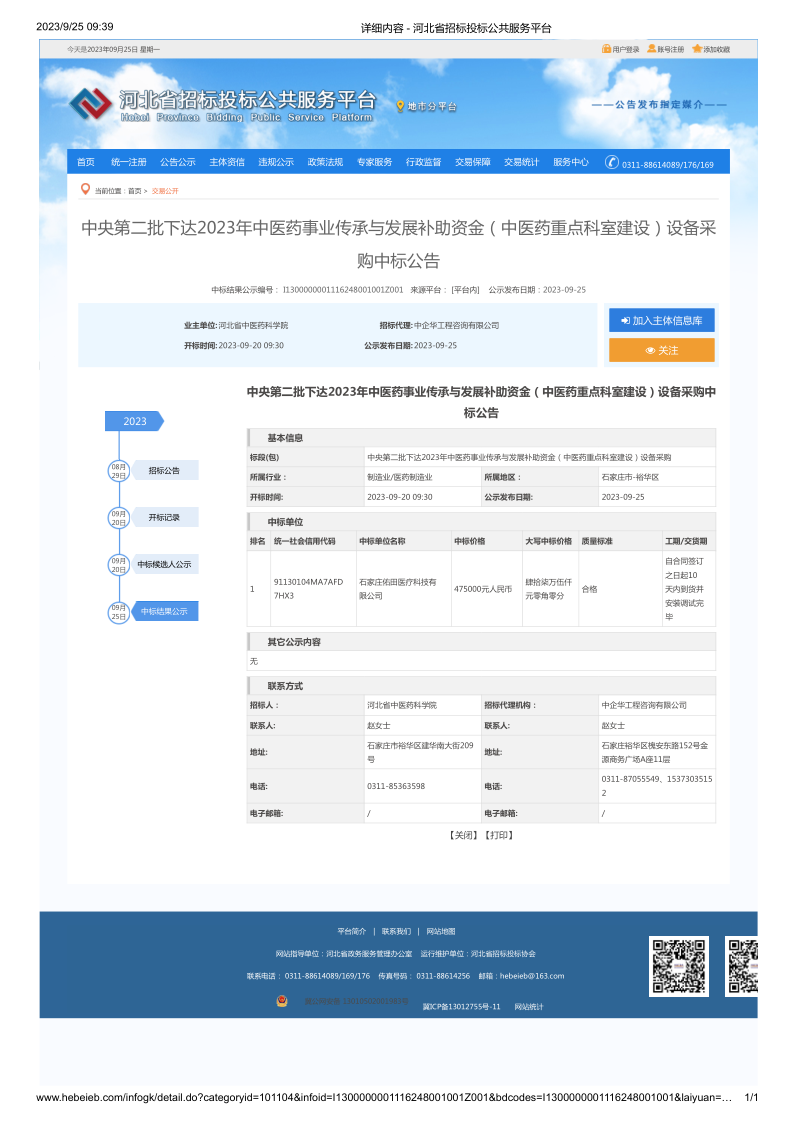Click the account registration person icon
The height and width of the screenshot is (1124, 794).
coord(651,49)
